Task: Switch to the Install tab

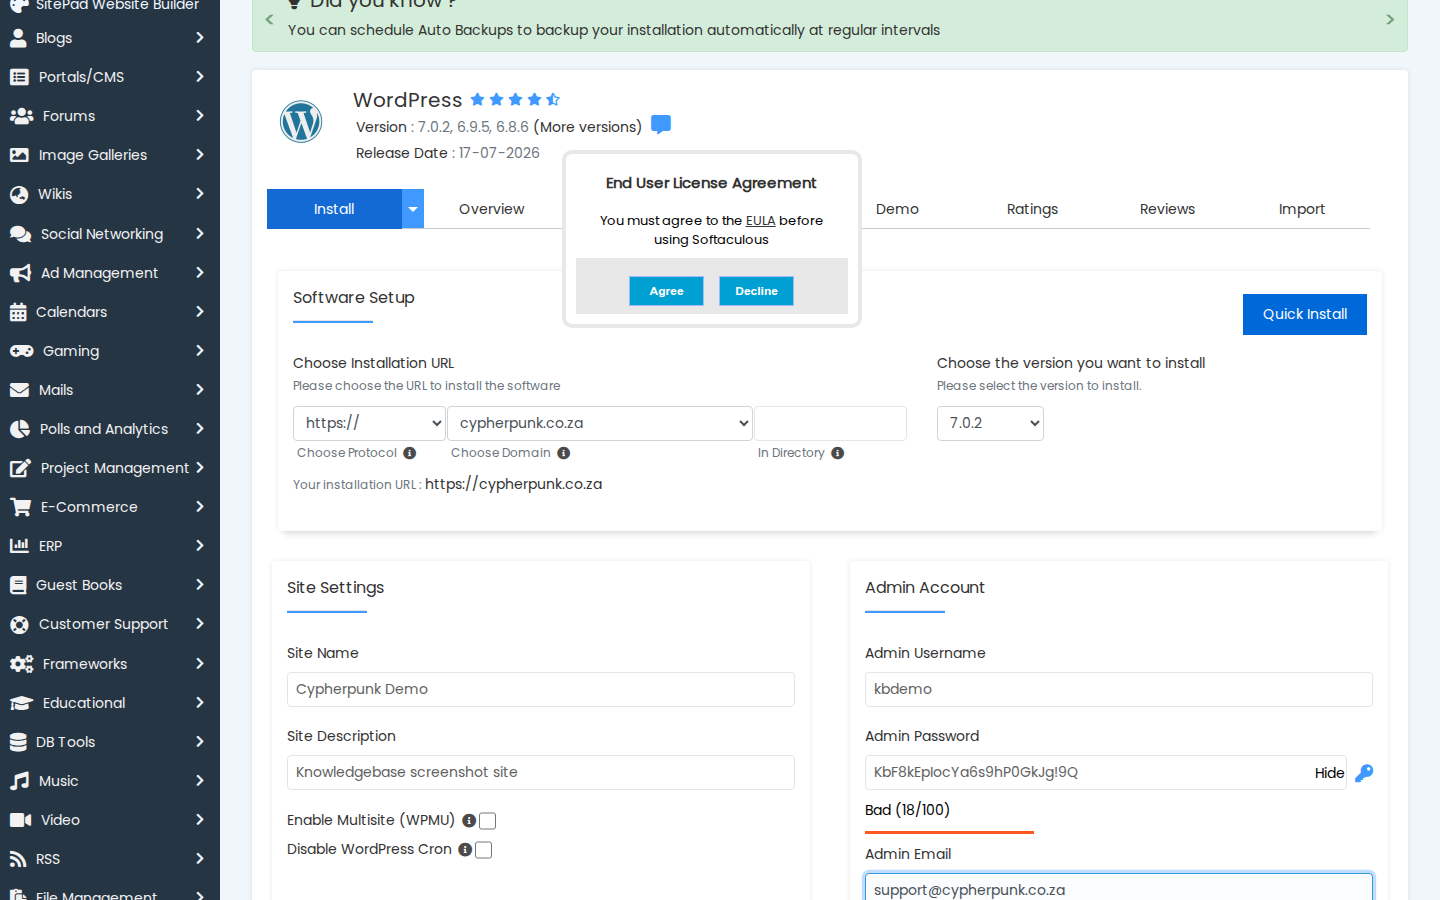Action: tap(334, 209)
